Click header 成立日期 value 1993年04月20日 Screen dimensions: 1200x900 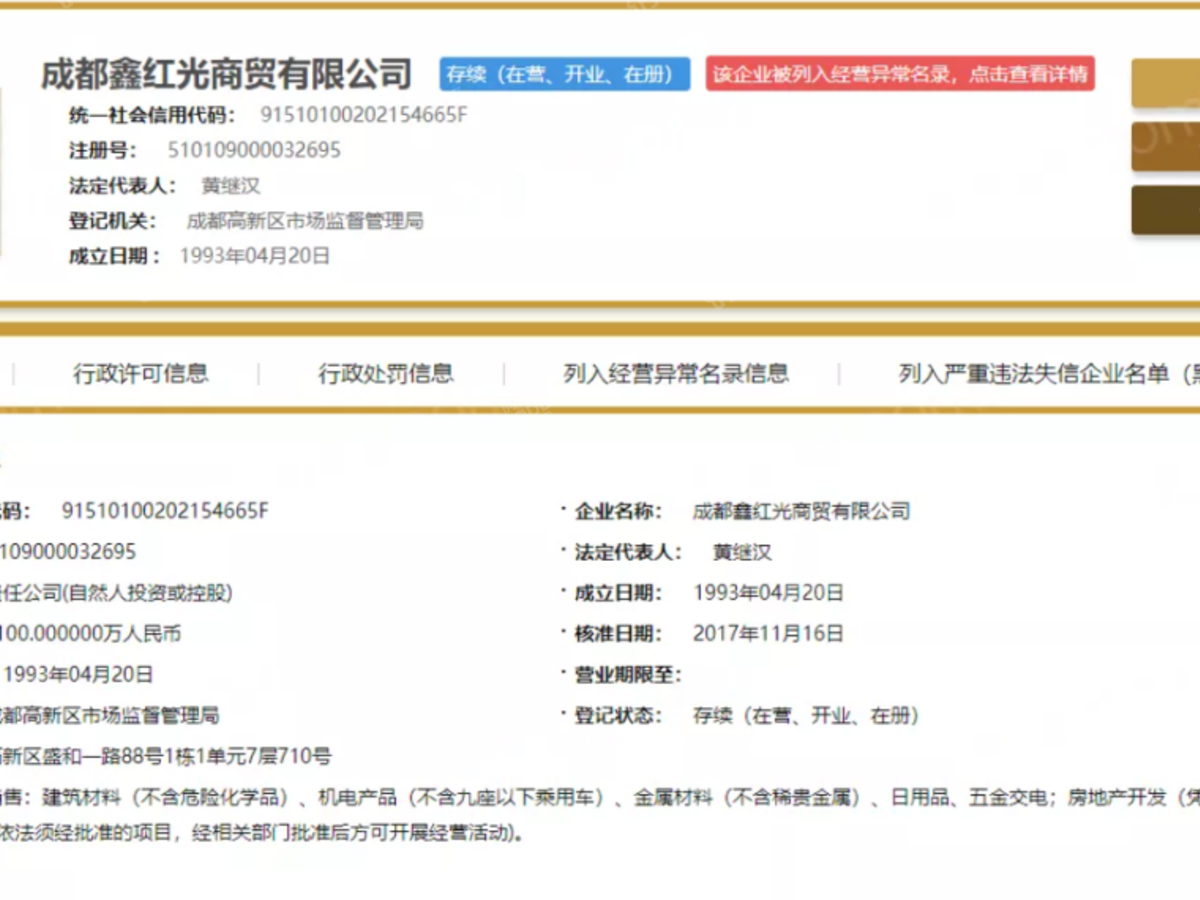(x=255, y=256)
